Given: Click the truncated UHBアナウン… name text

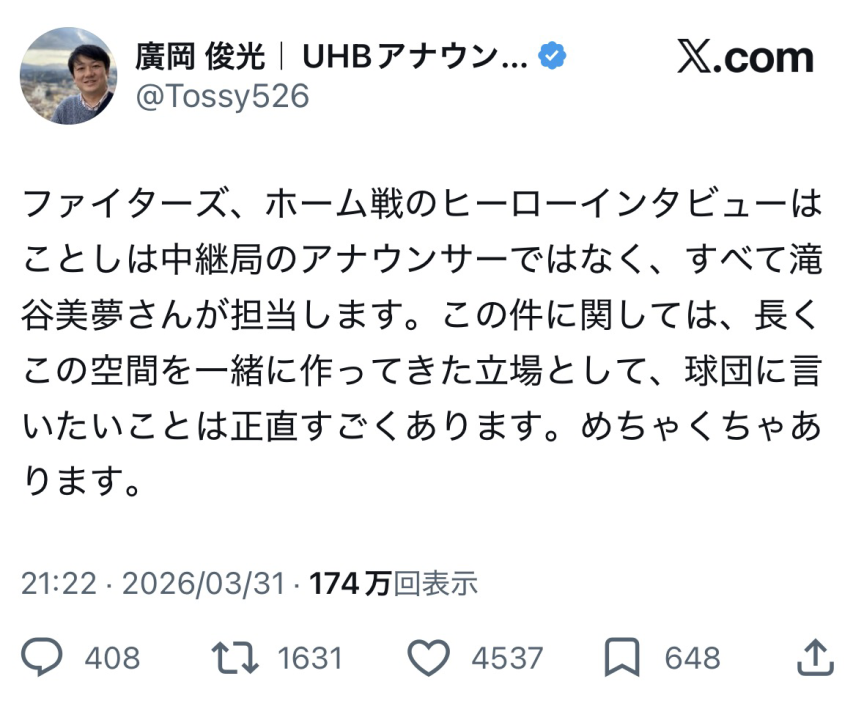Looking at the screenshot, I should tap(414, 57).
